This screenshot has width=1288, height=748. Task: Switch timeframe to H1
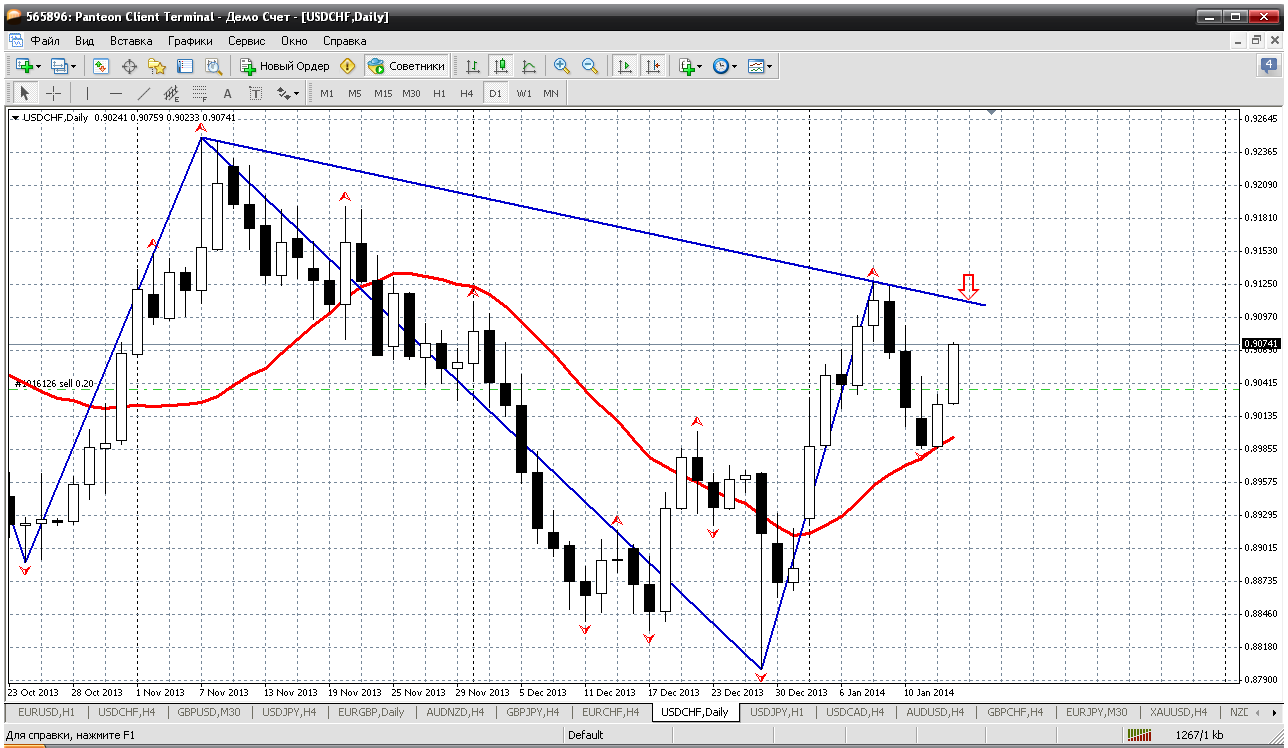(x=439, y=93)
